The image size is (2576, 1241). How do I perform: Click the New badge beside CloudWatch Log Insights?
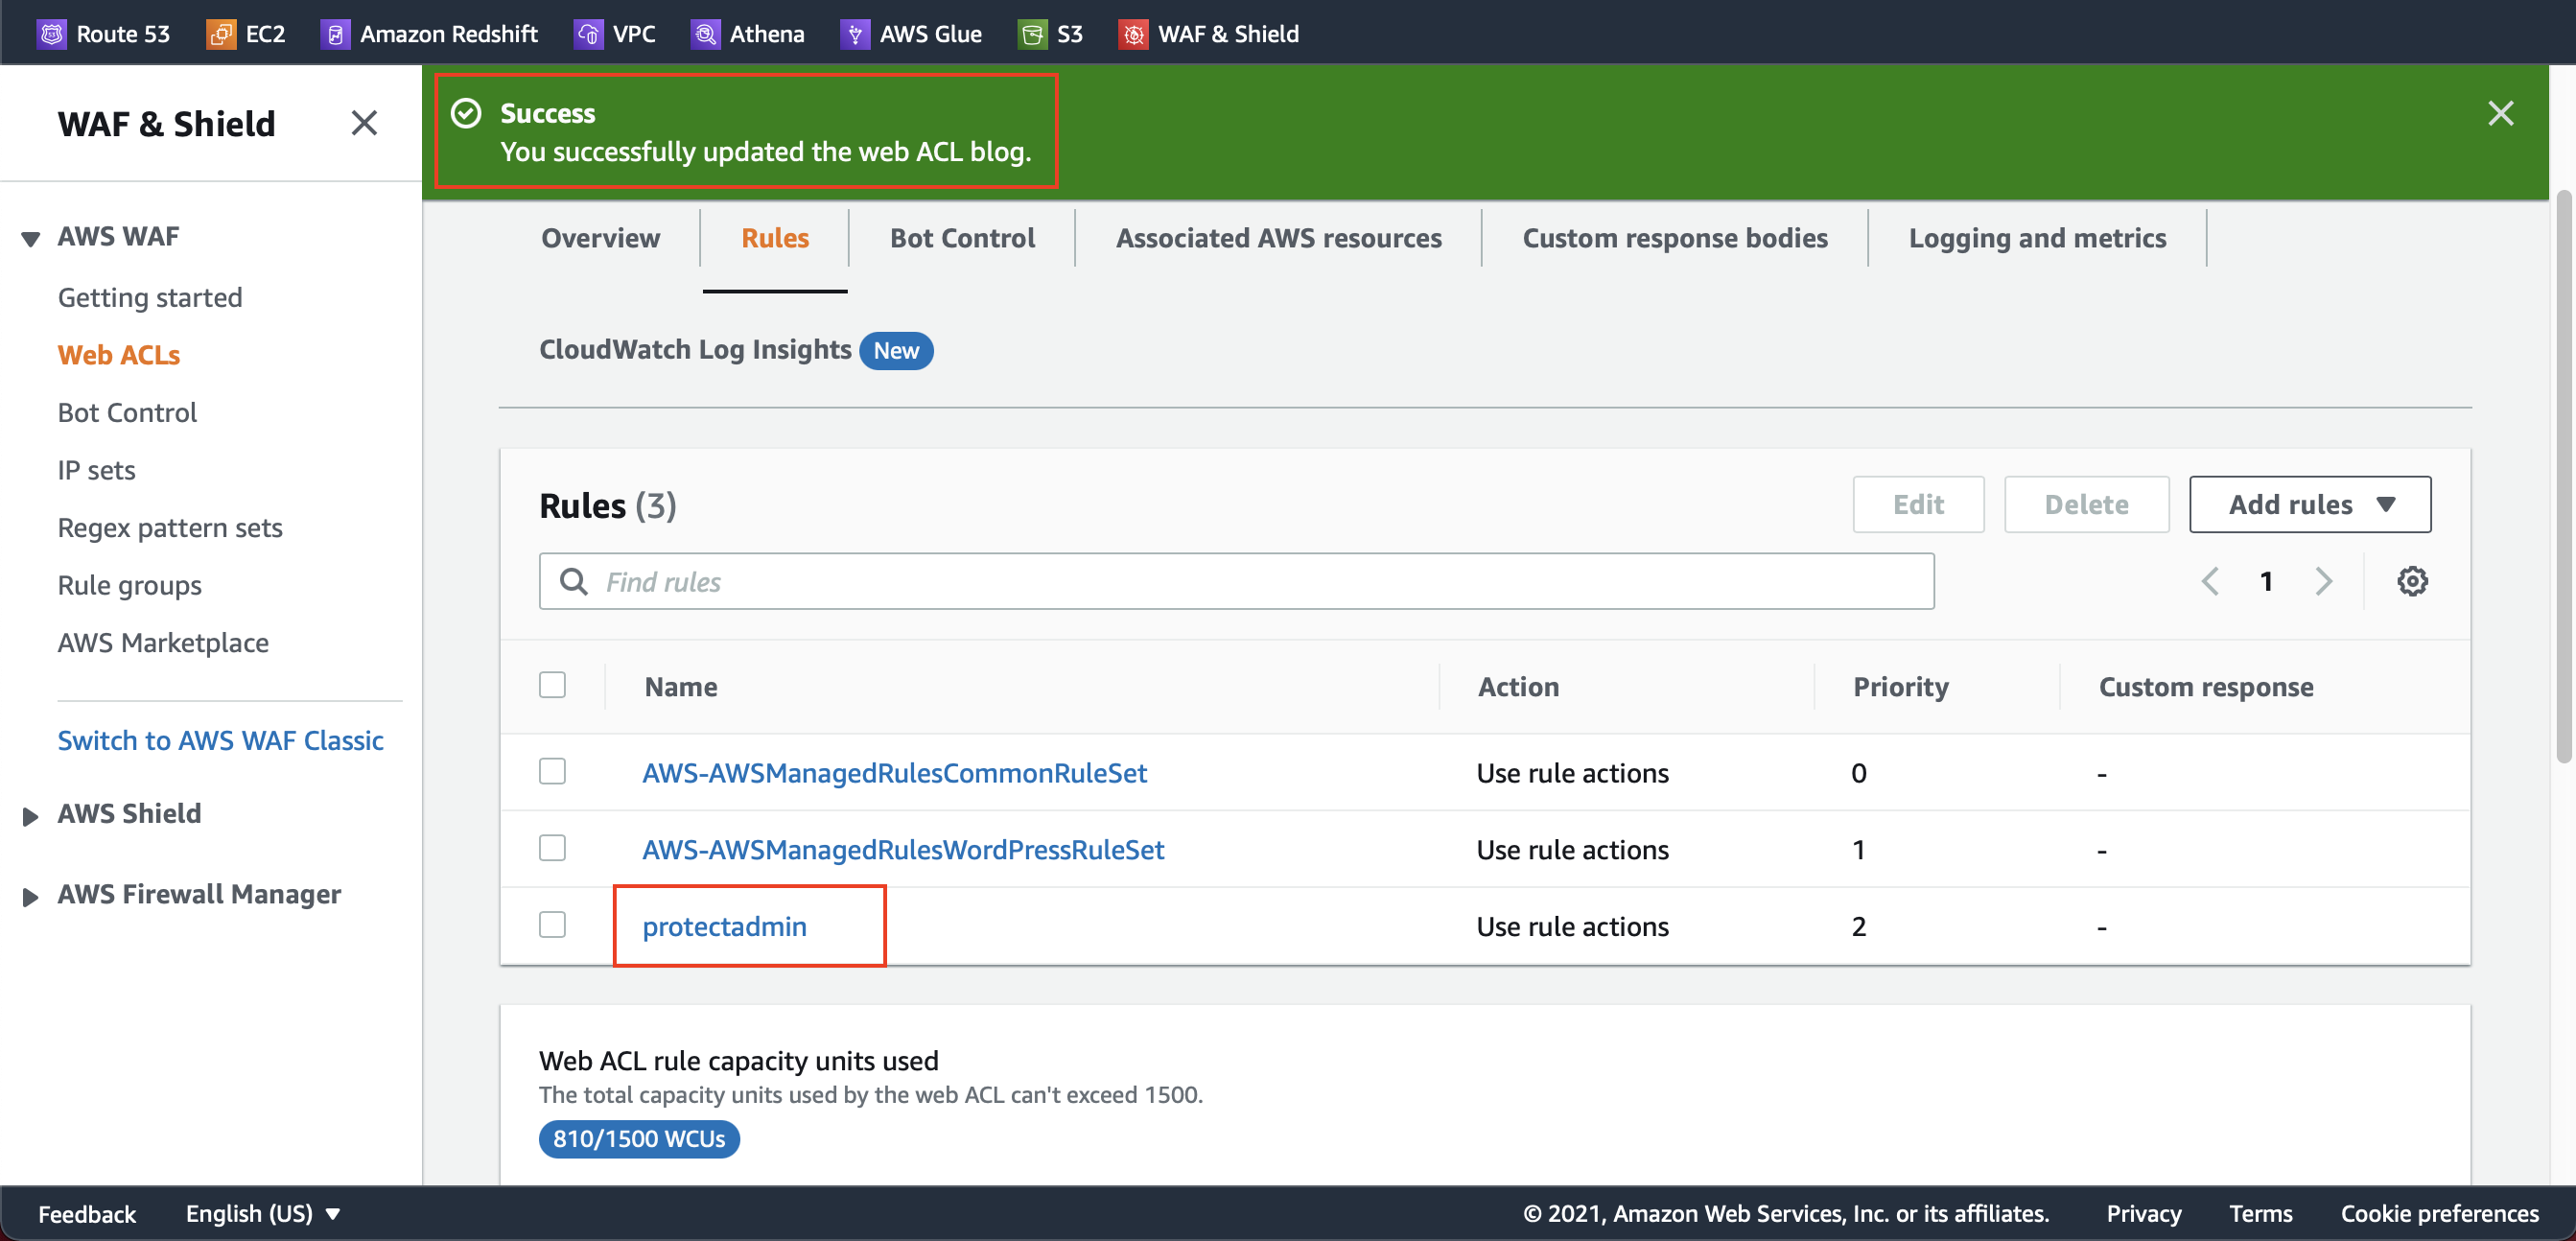click(896, 350)
